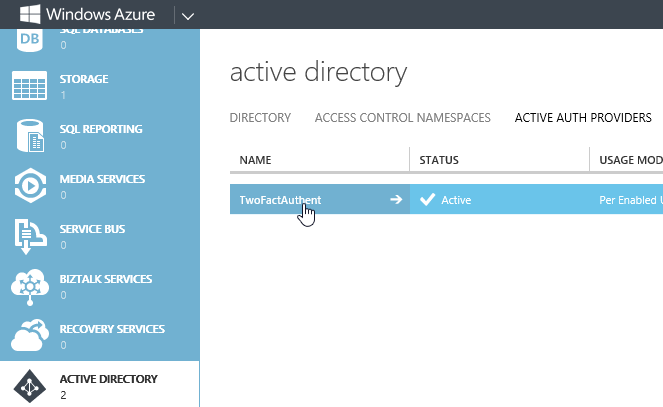Open the SQL Databases icon in sidebar

29,38
